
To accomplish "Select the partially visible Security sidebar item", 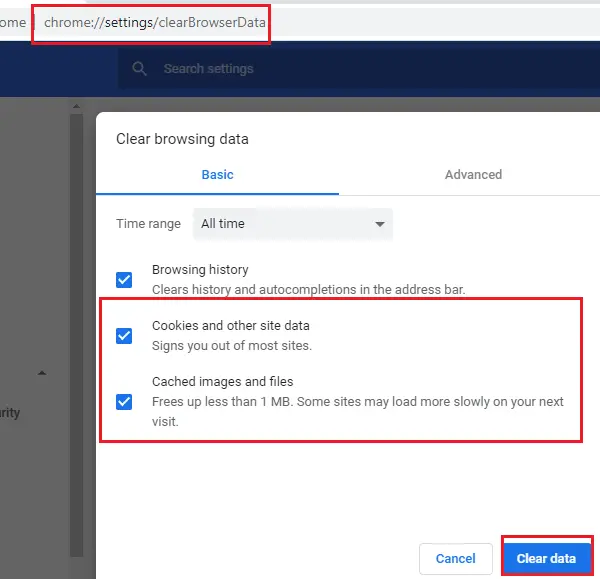I will coord(10,412).
